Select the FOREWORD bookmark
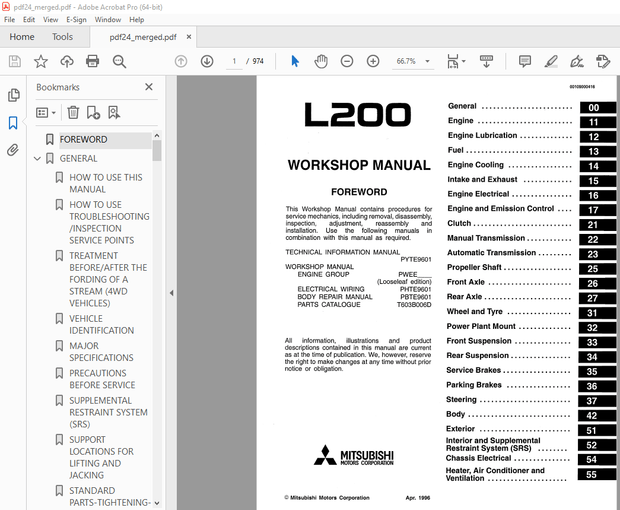 83,140
